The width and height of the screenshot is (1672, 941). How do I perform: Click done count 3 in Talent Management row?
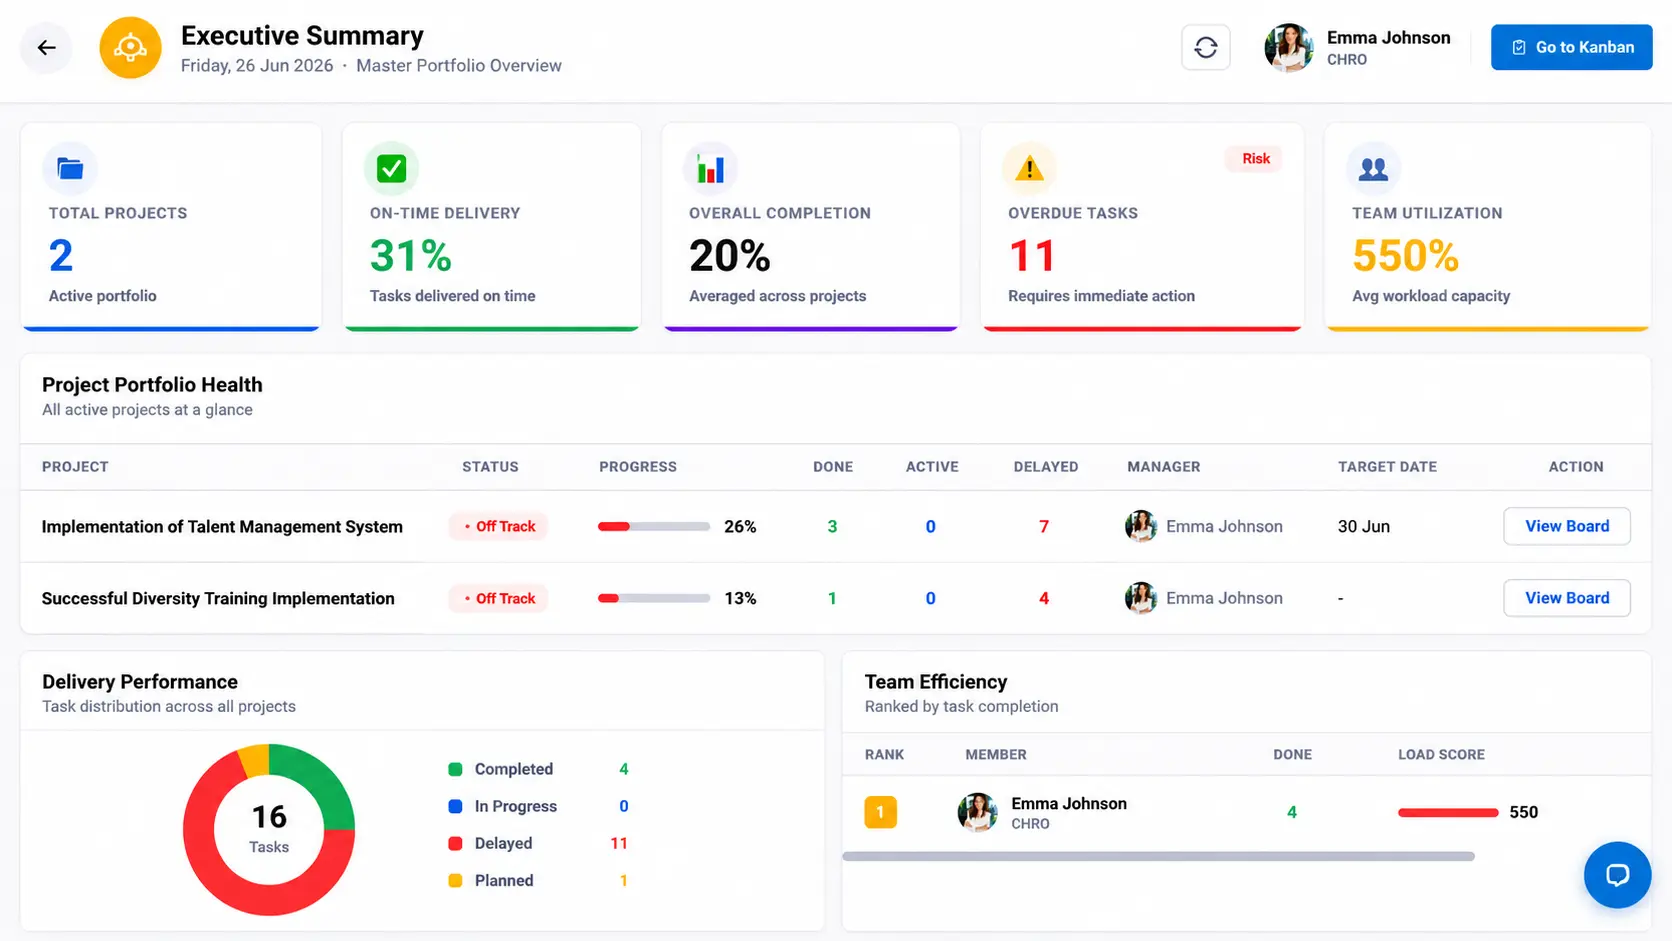[832, 526]
